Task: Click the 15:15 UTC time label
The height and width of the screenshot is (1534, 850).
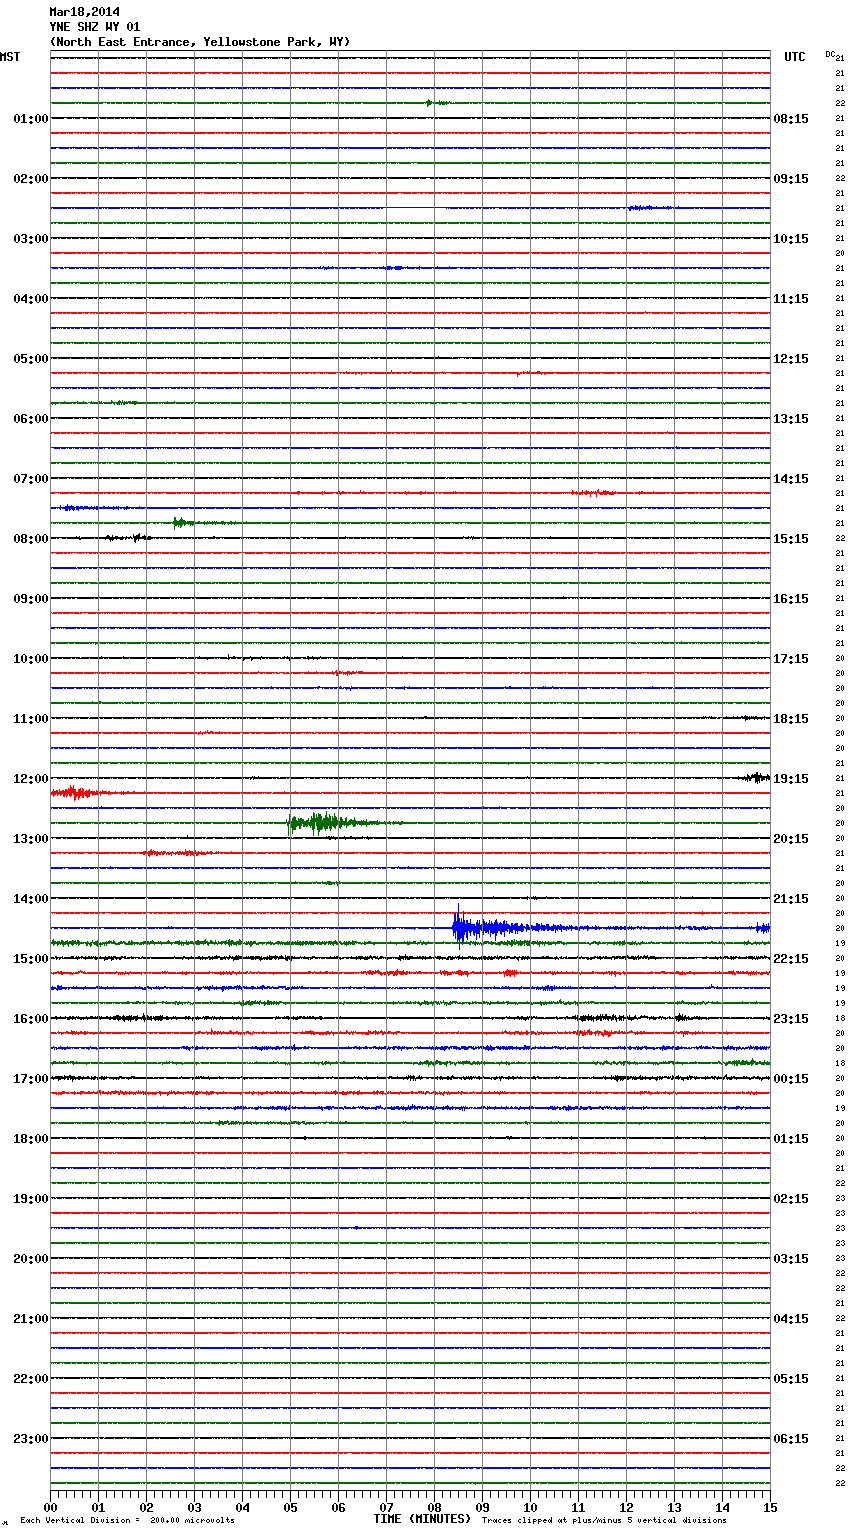Action: [791, 539]
